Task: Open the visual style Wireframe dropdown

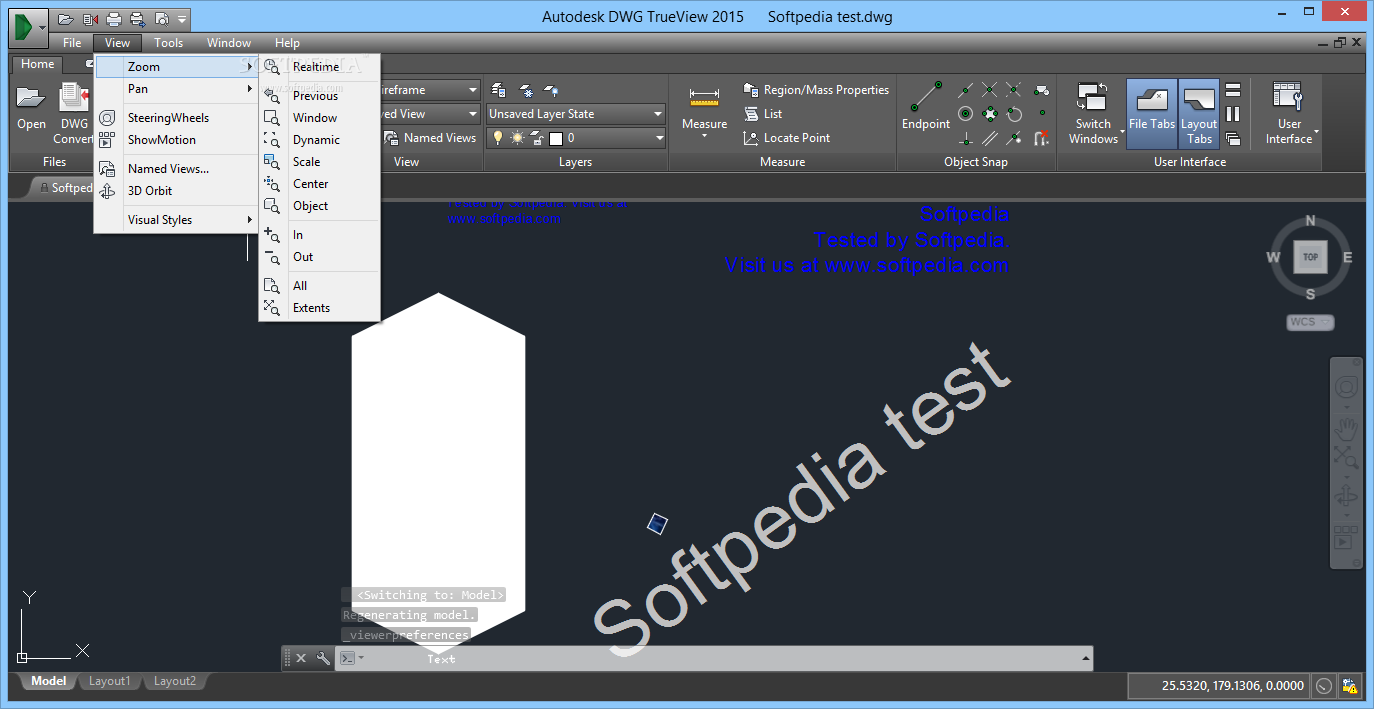Action: point(431,90)
